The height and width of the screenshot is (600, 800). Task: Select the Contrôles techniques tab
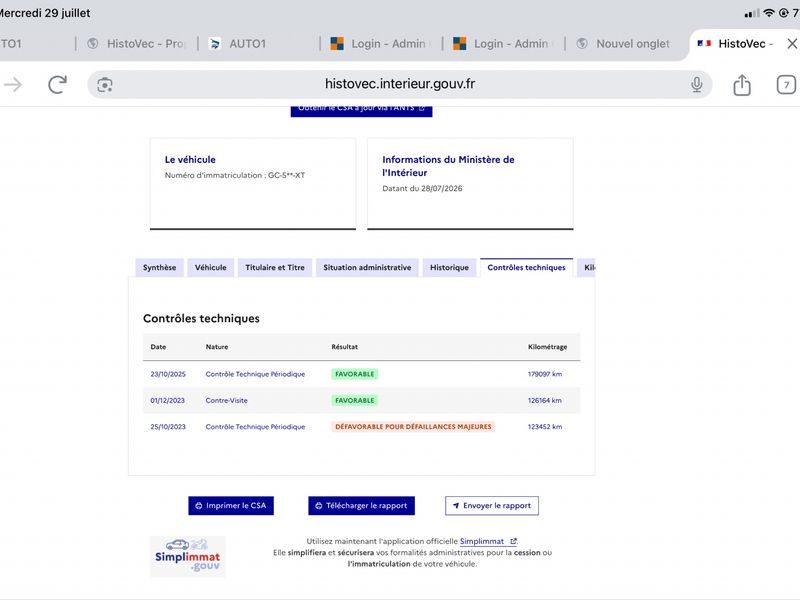click(x=526, y=267)
